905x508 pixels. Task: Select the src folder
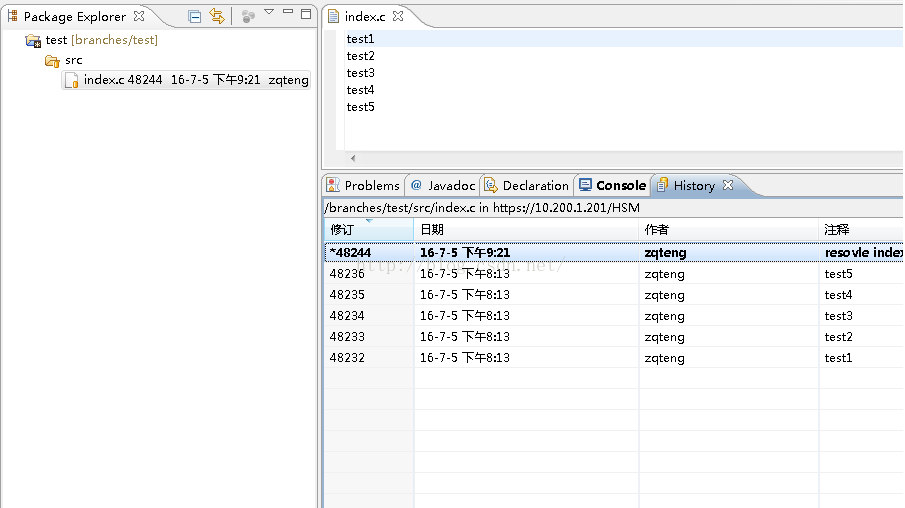[74, 60]
